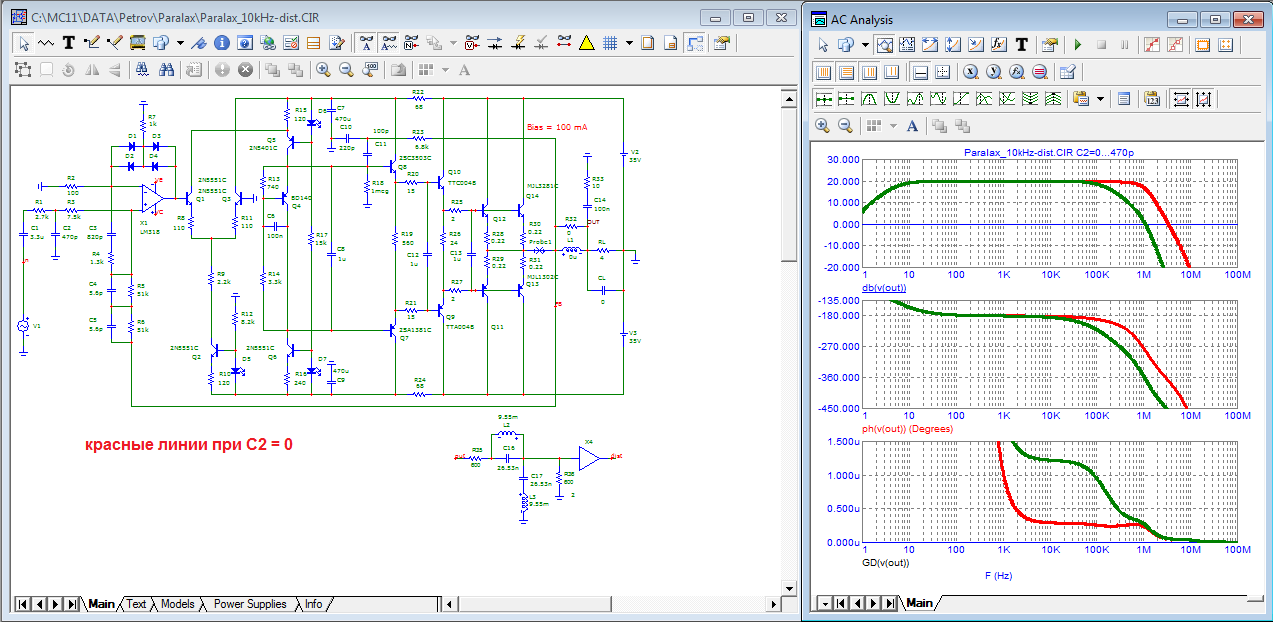Run the AC analysis with green play

point(1077,45)
